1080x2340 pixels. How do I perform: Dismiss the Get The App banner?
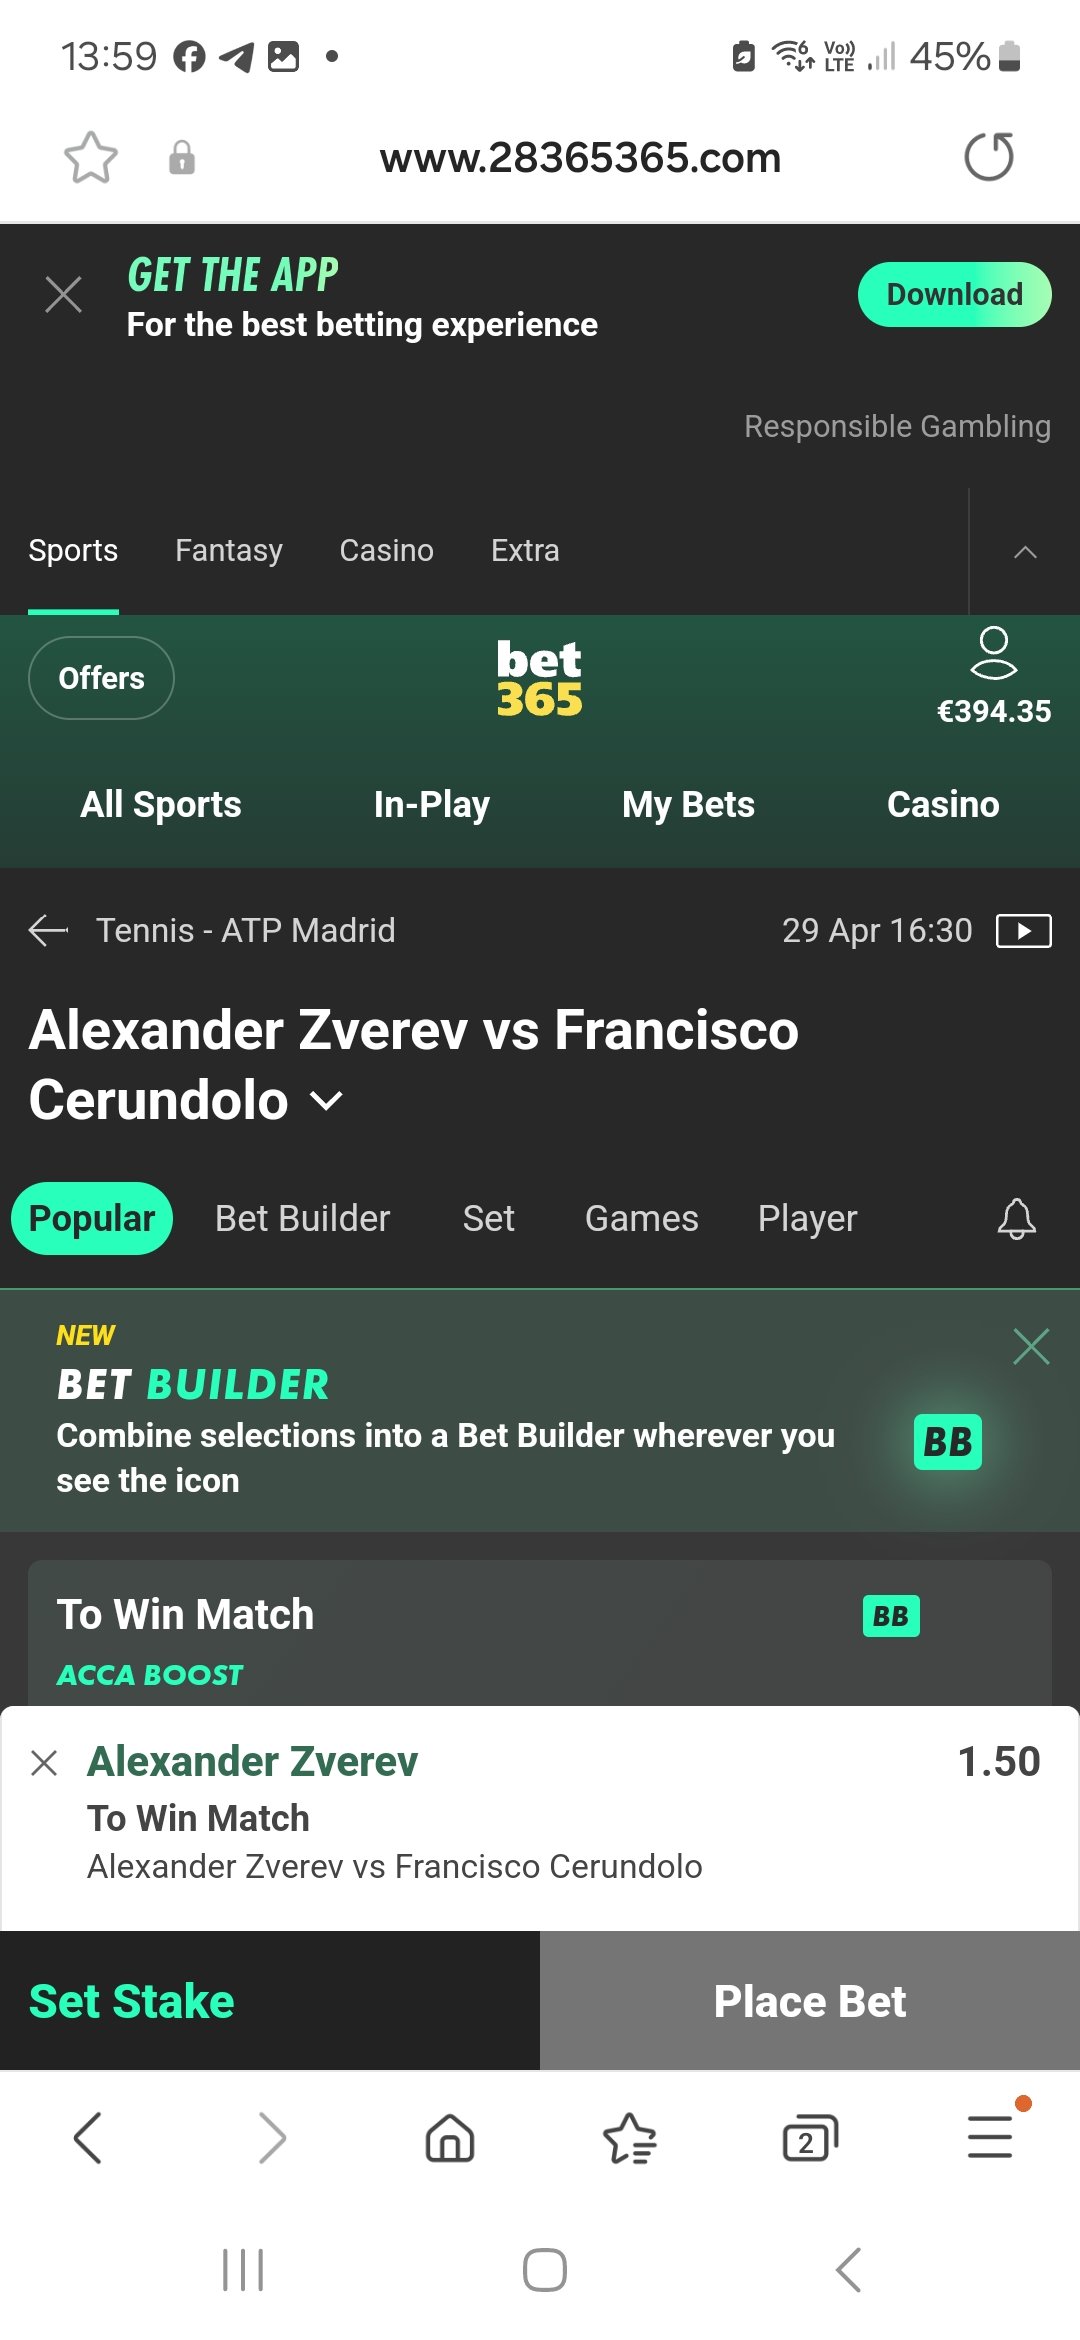pyautogui.click(x=64, y=295)
